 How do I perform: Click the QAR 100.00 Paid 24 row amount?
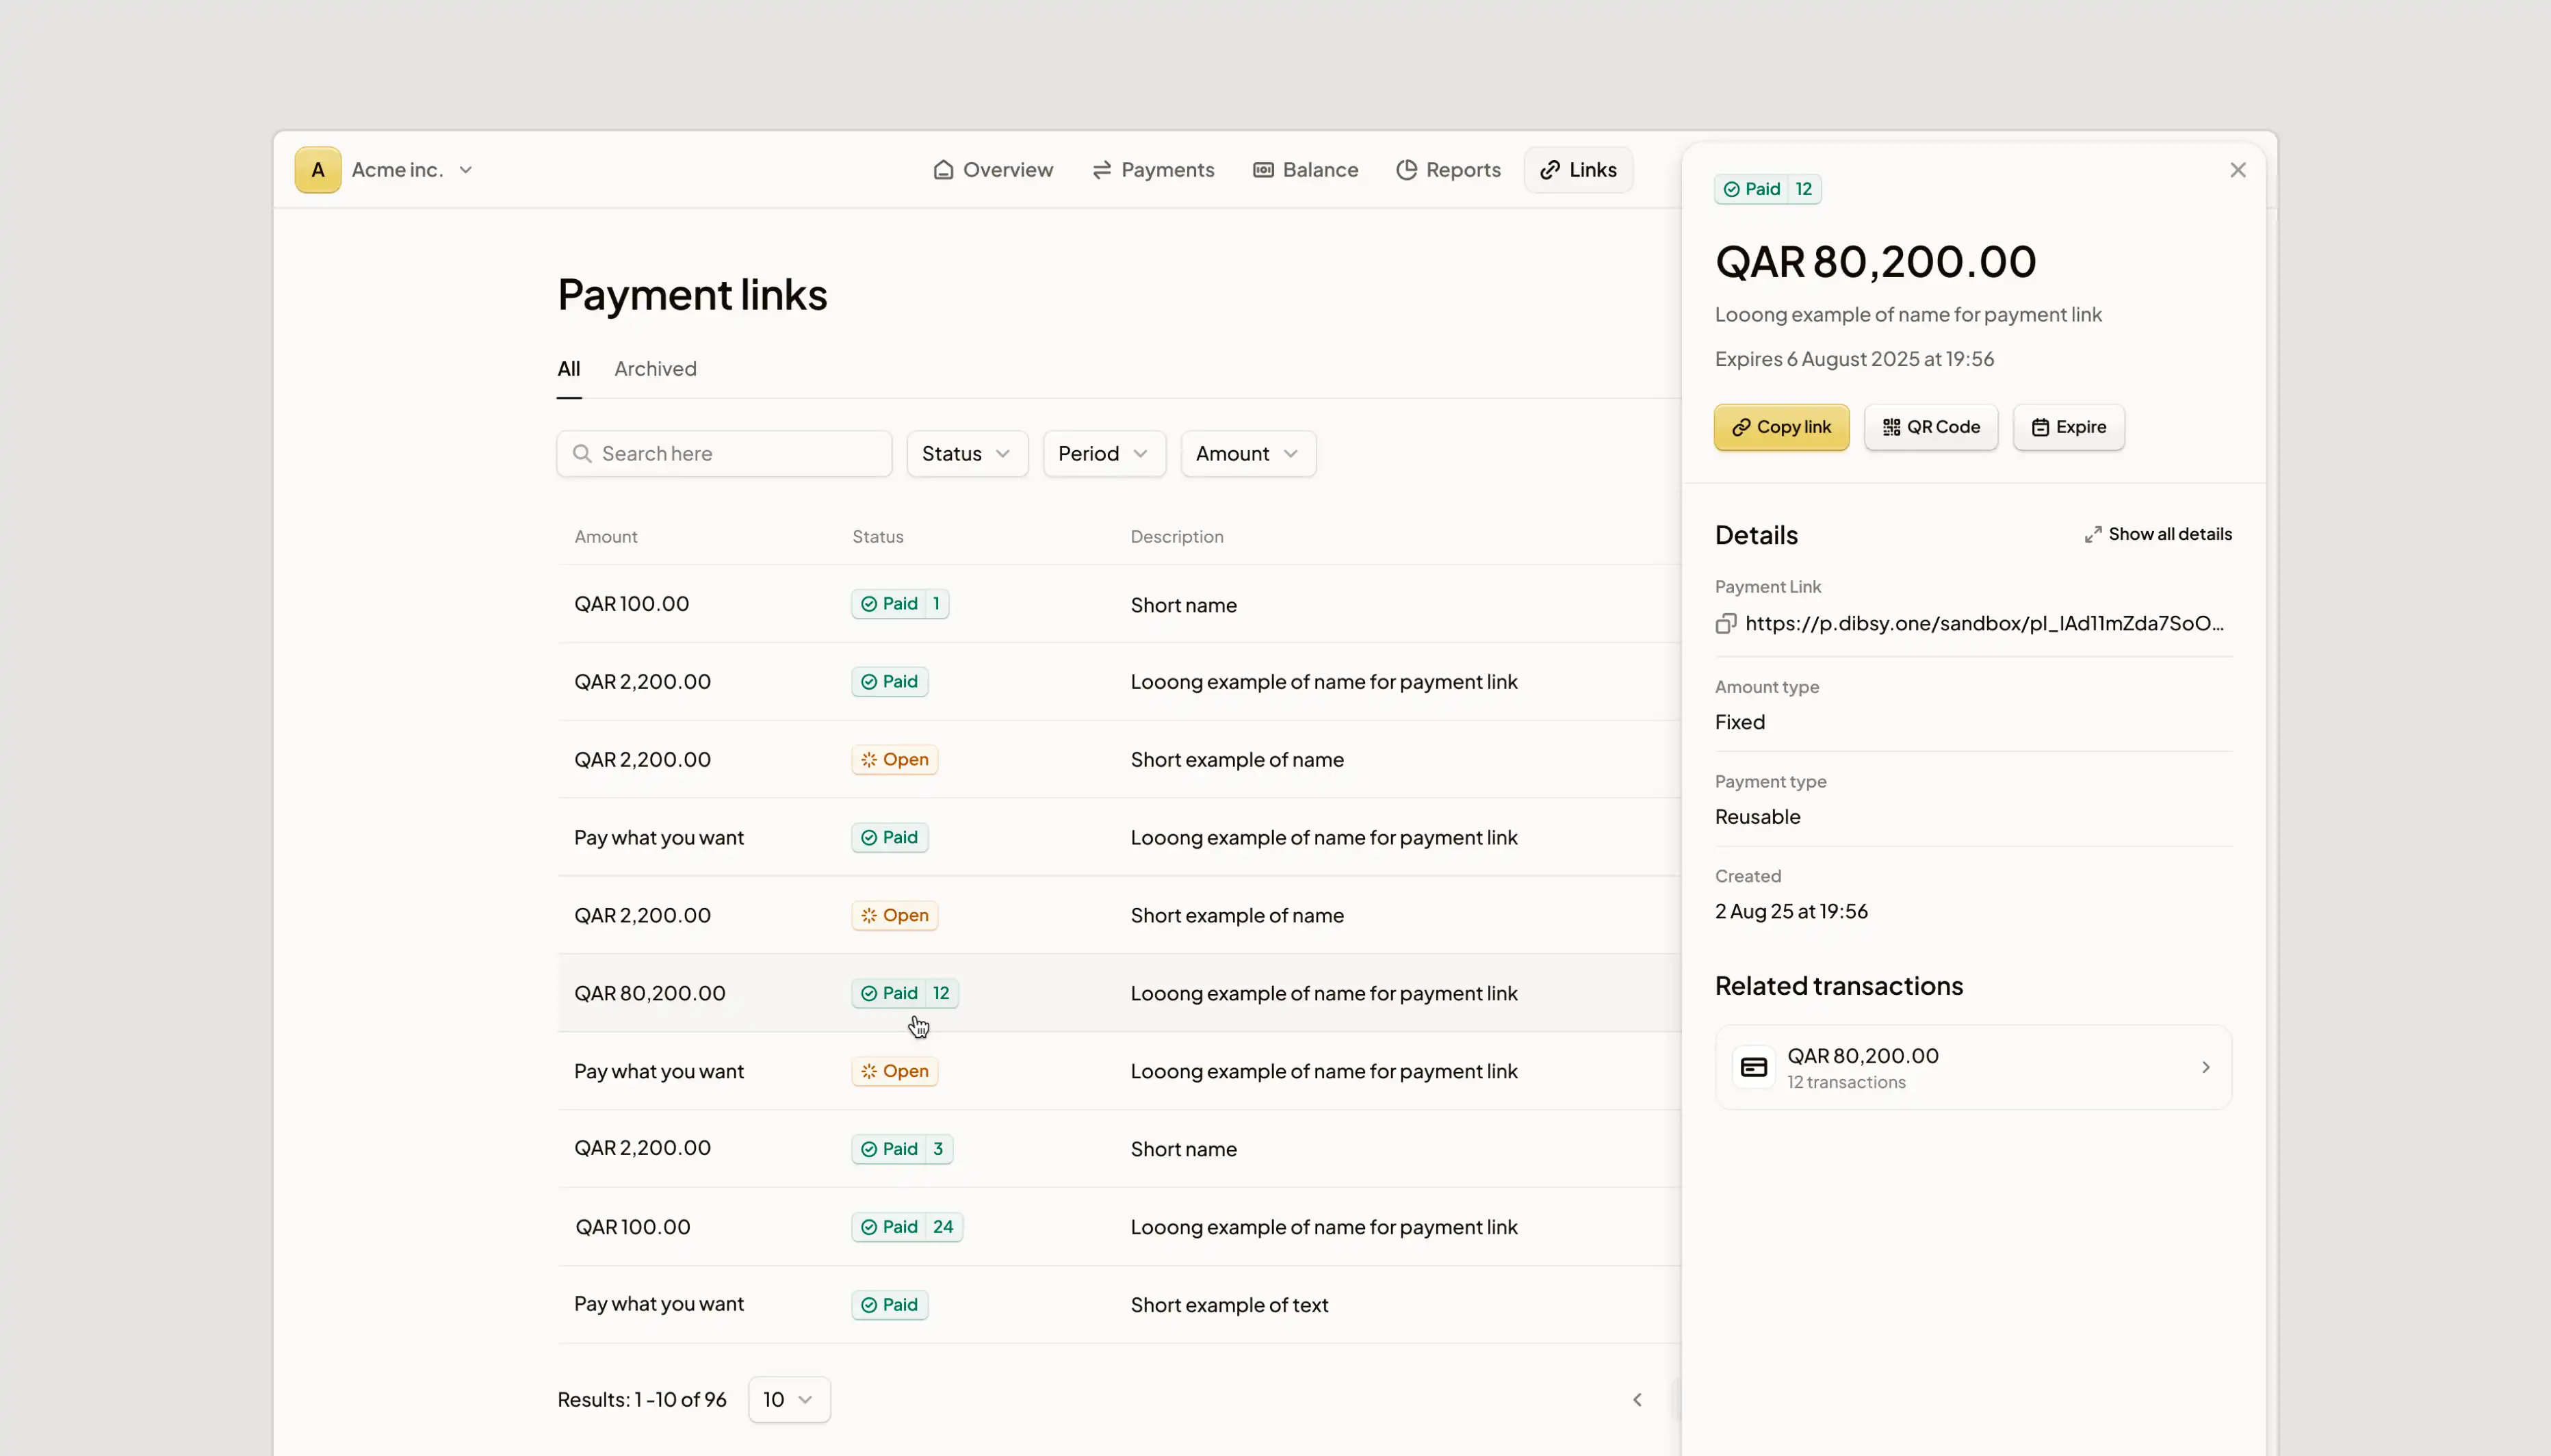pos(633,1227)
